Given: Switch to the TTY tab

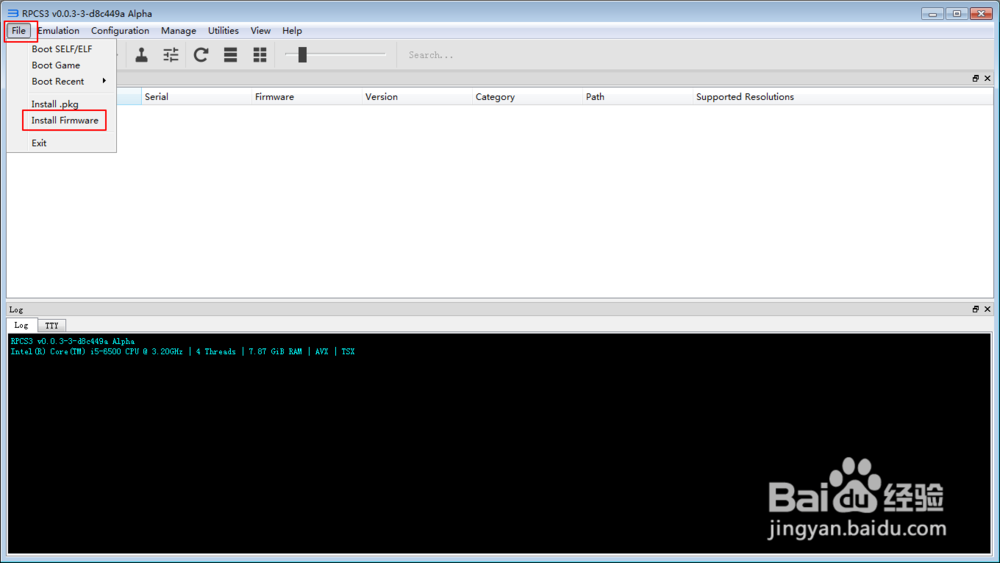Looking at the screenshot, I should click(52, 326).
